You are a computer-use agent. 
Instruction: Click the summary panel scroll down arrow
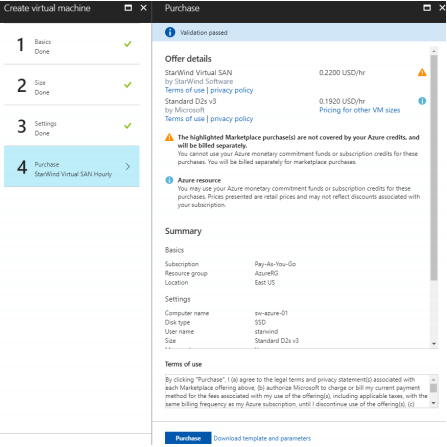point(434,344)
